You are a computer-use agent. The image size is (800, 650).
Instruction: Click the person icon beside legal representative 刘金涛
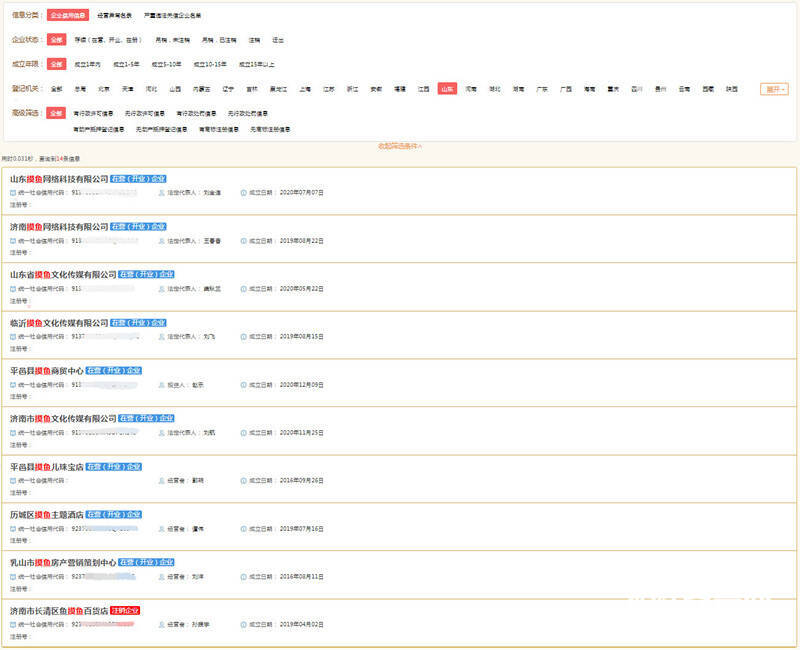click(162, 192)
